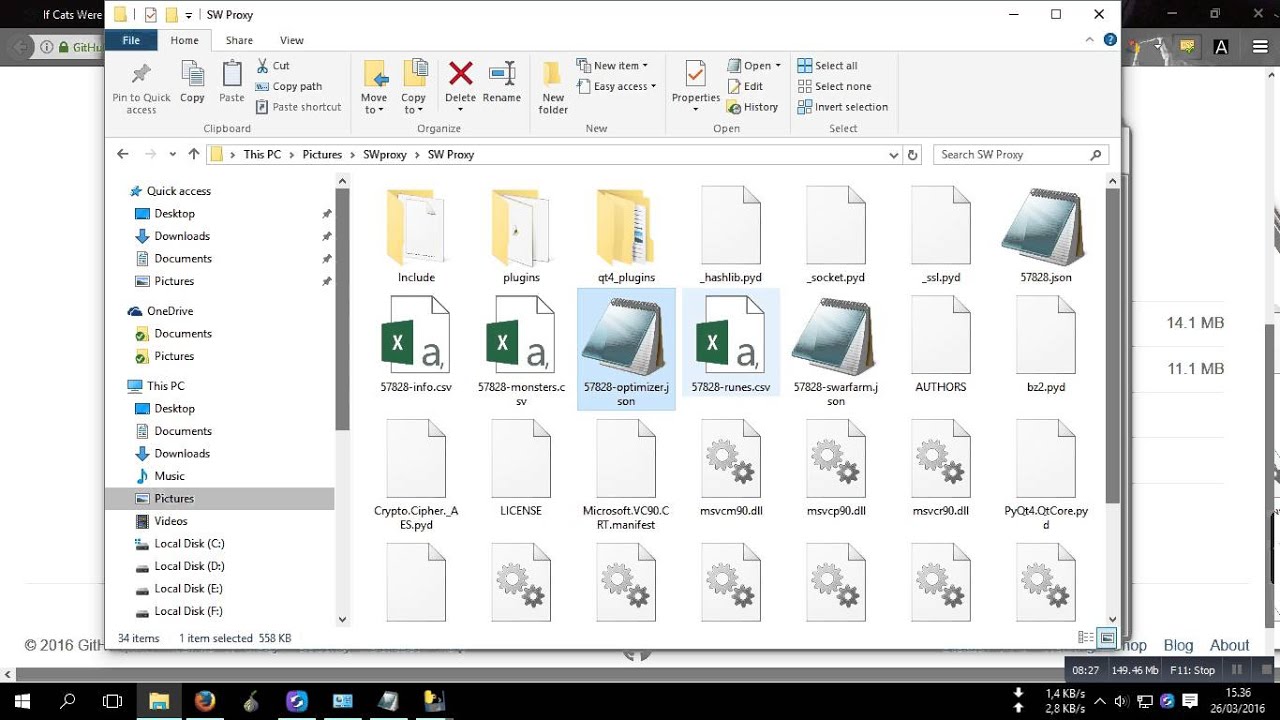This screenshot has height=720, width=1280.
Task: Expand the Open dropdown arrow
Action: tap(778, 66)
